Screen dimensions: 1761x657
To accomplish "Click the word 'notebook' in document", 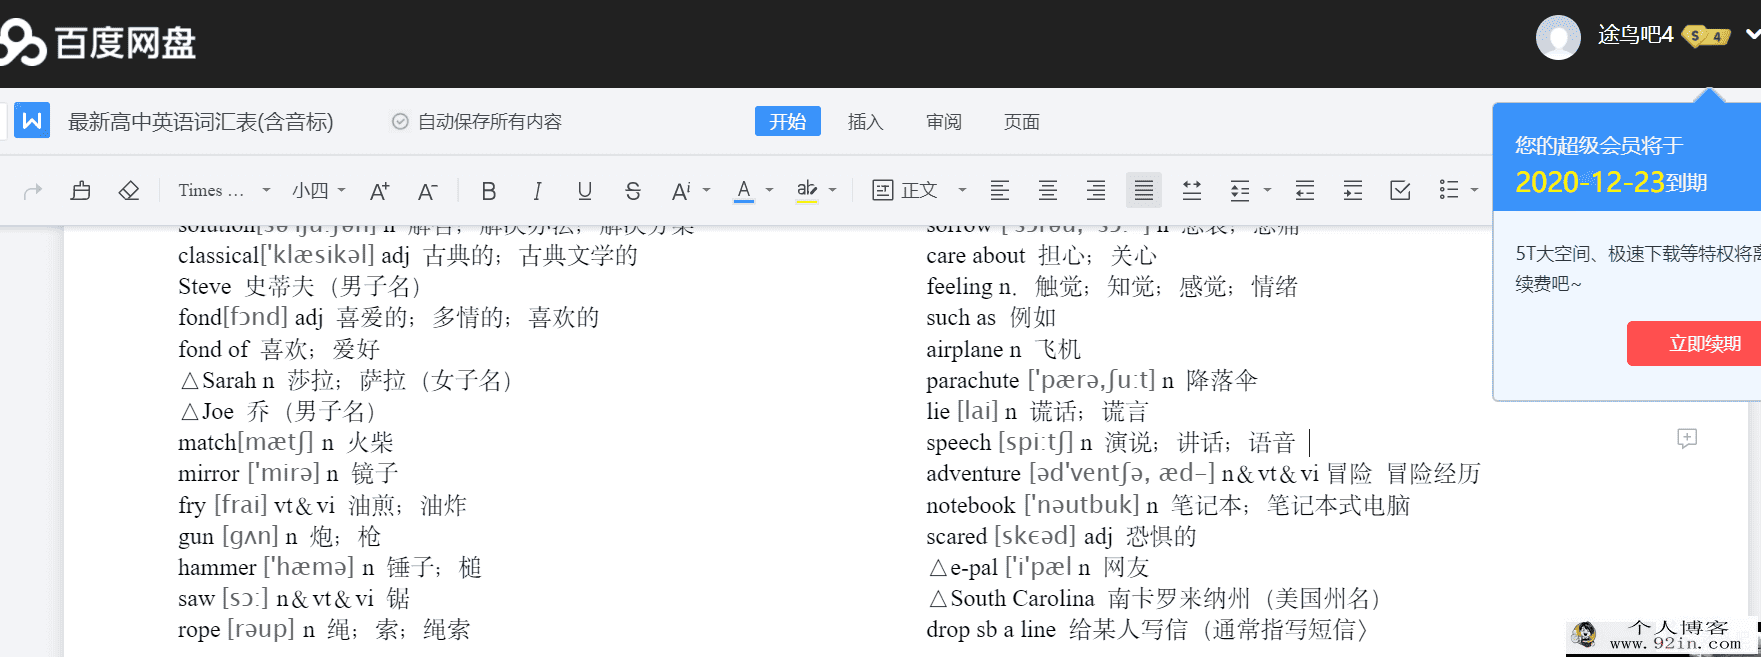I will [970, 506].
